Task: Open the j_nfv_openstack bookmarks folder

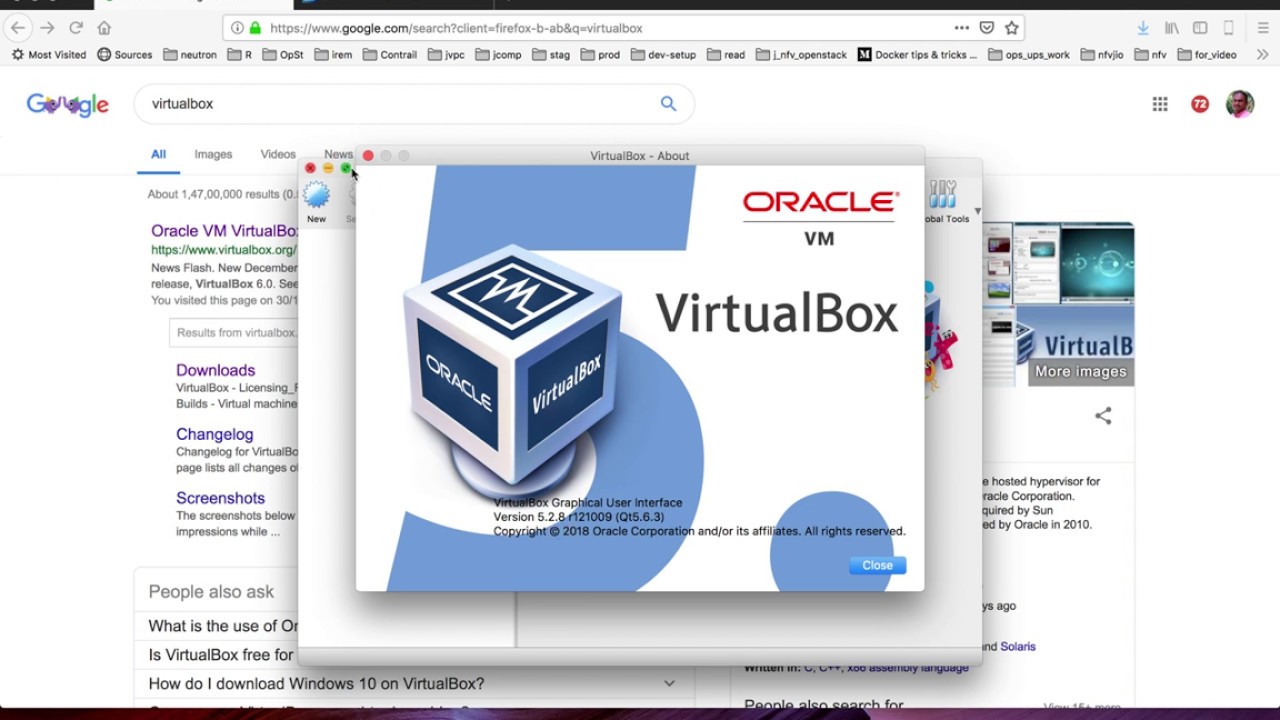Action: click(x=801, y=55)
